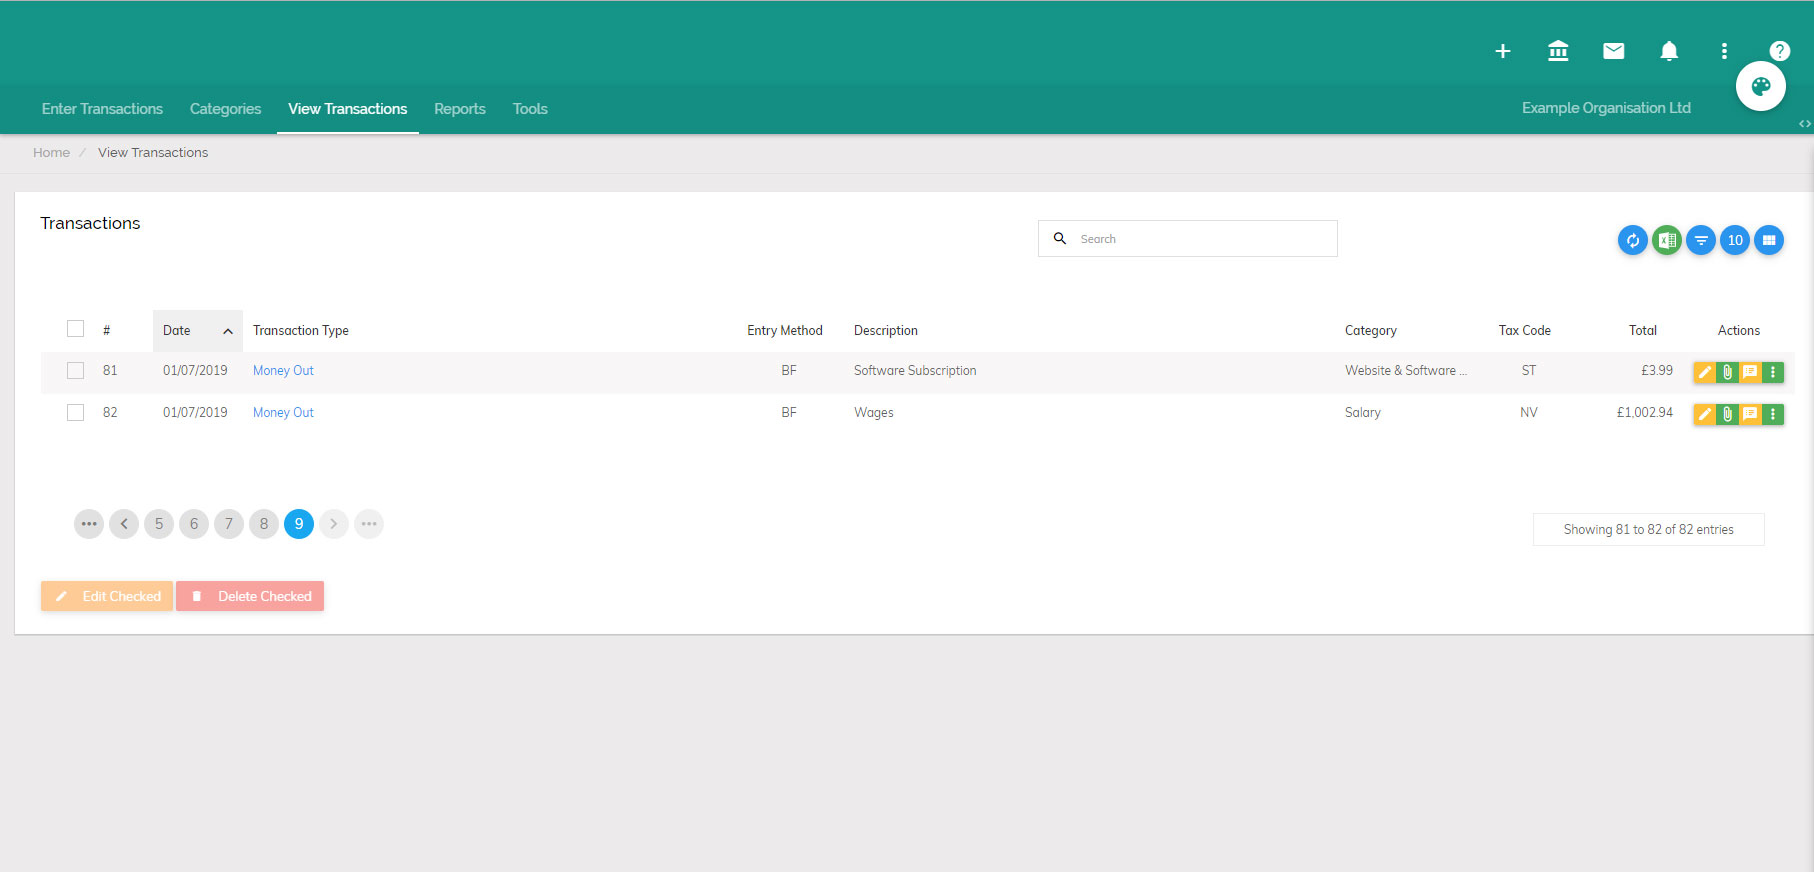Open Money Out link for transaction 81
Image resolution: width=1814 pixels, height=872 pixels.
point(283,370)
